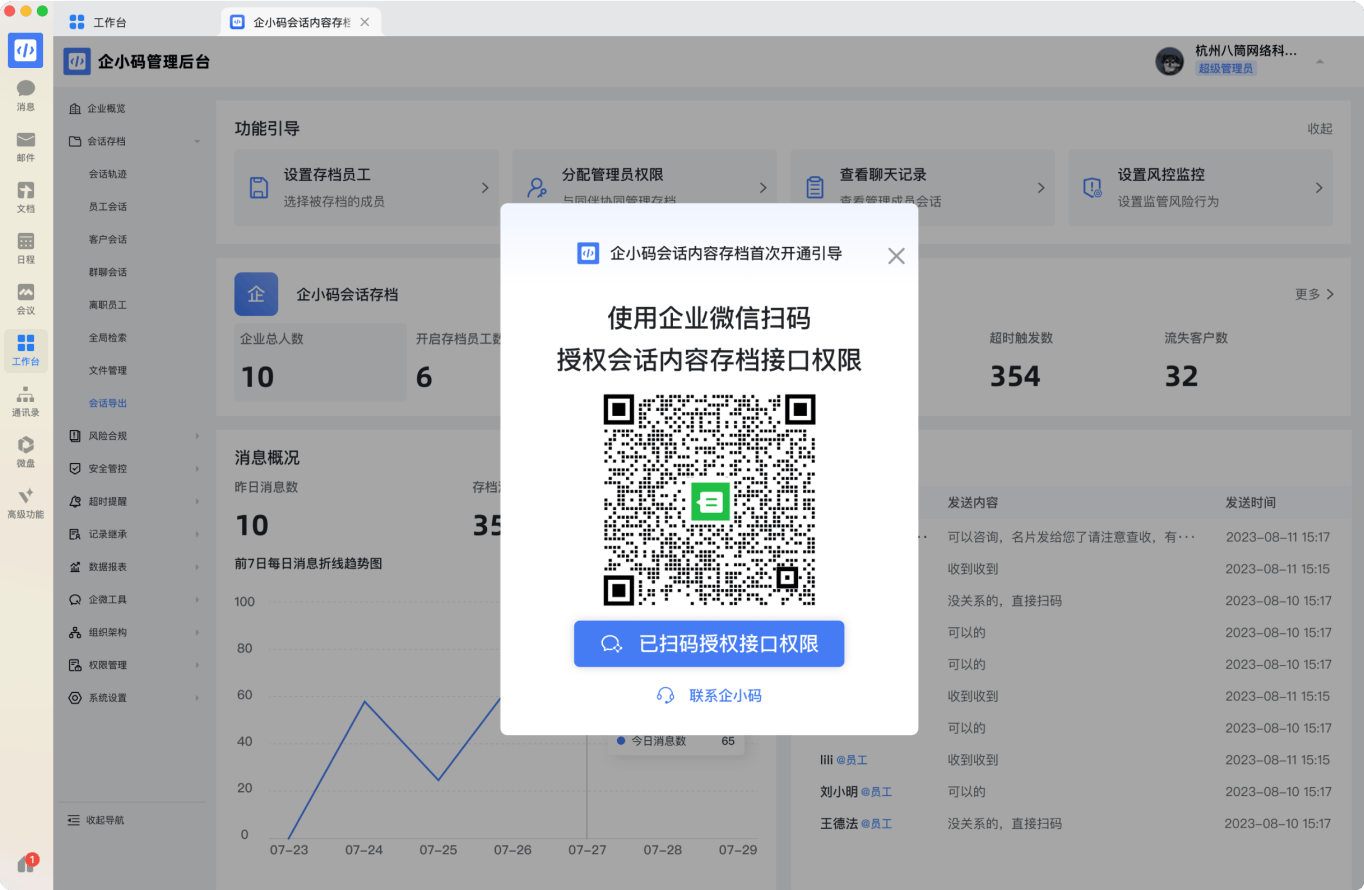Expand the 组织架构 menu group
This screenshot has width=1364, height=890.
pos(197,633)
